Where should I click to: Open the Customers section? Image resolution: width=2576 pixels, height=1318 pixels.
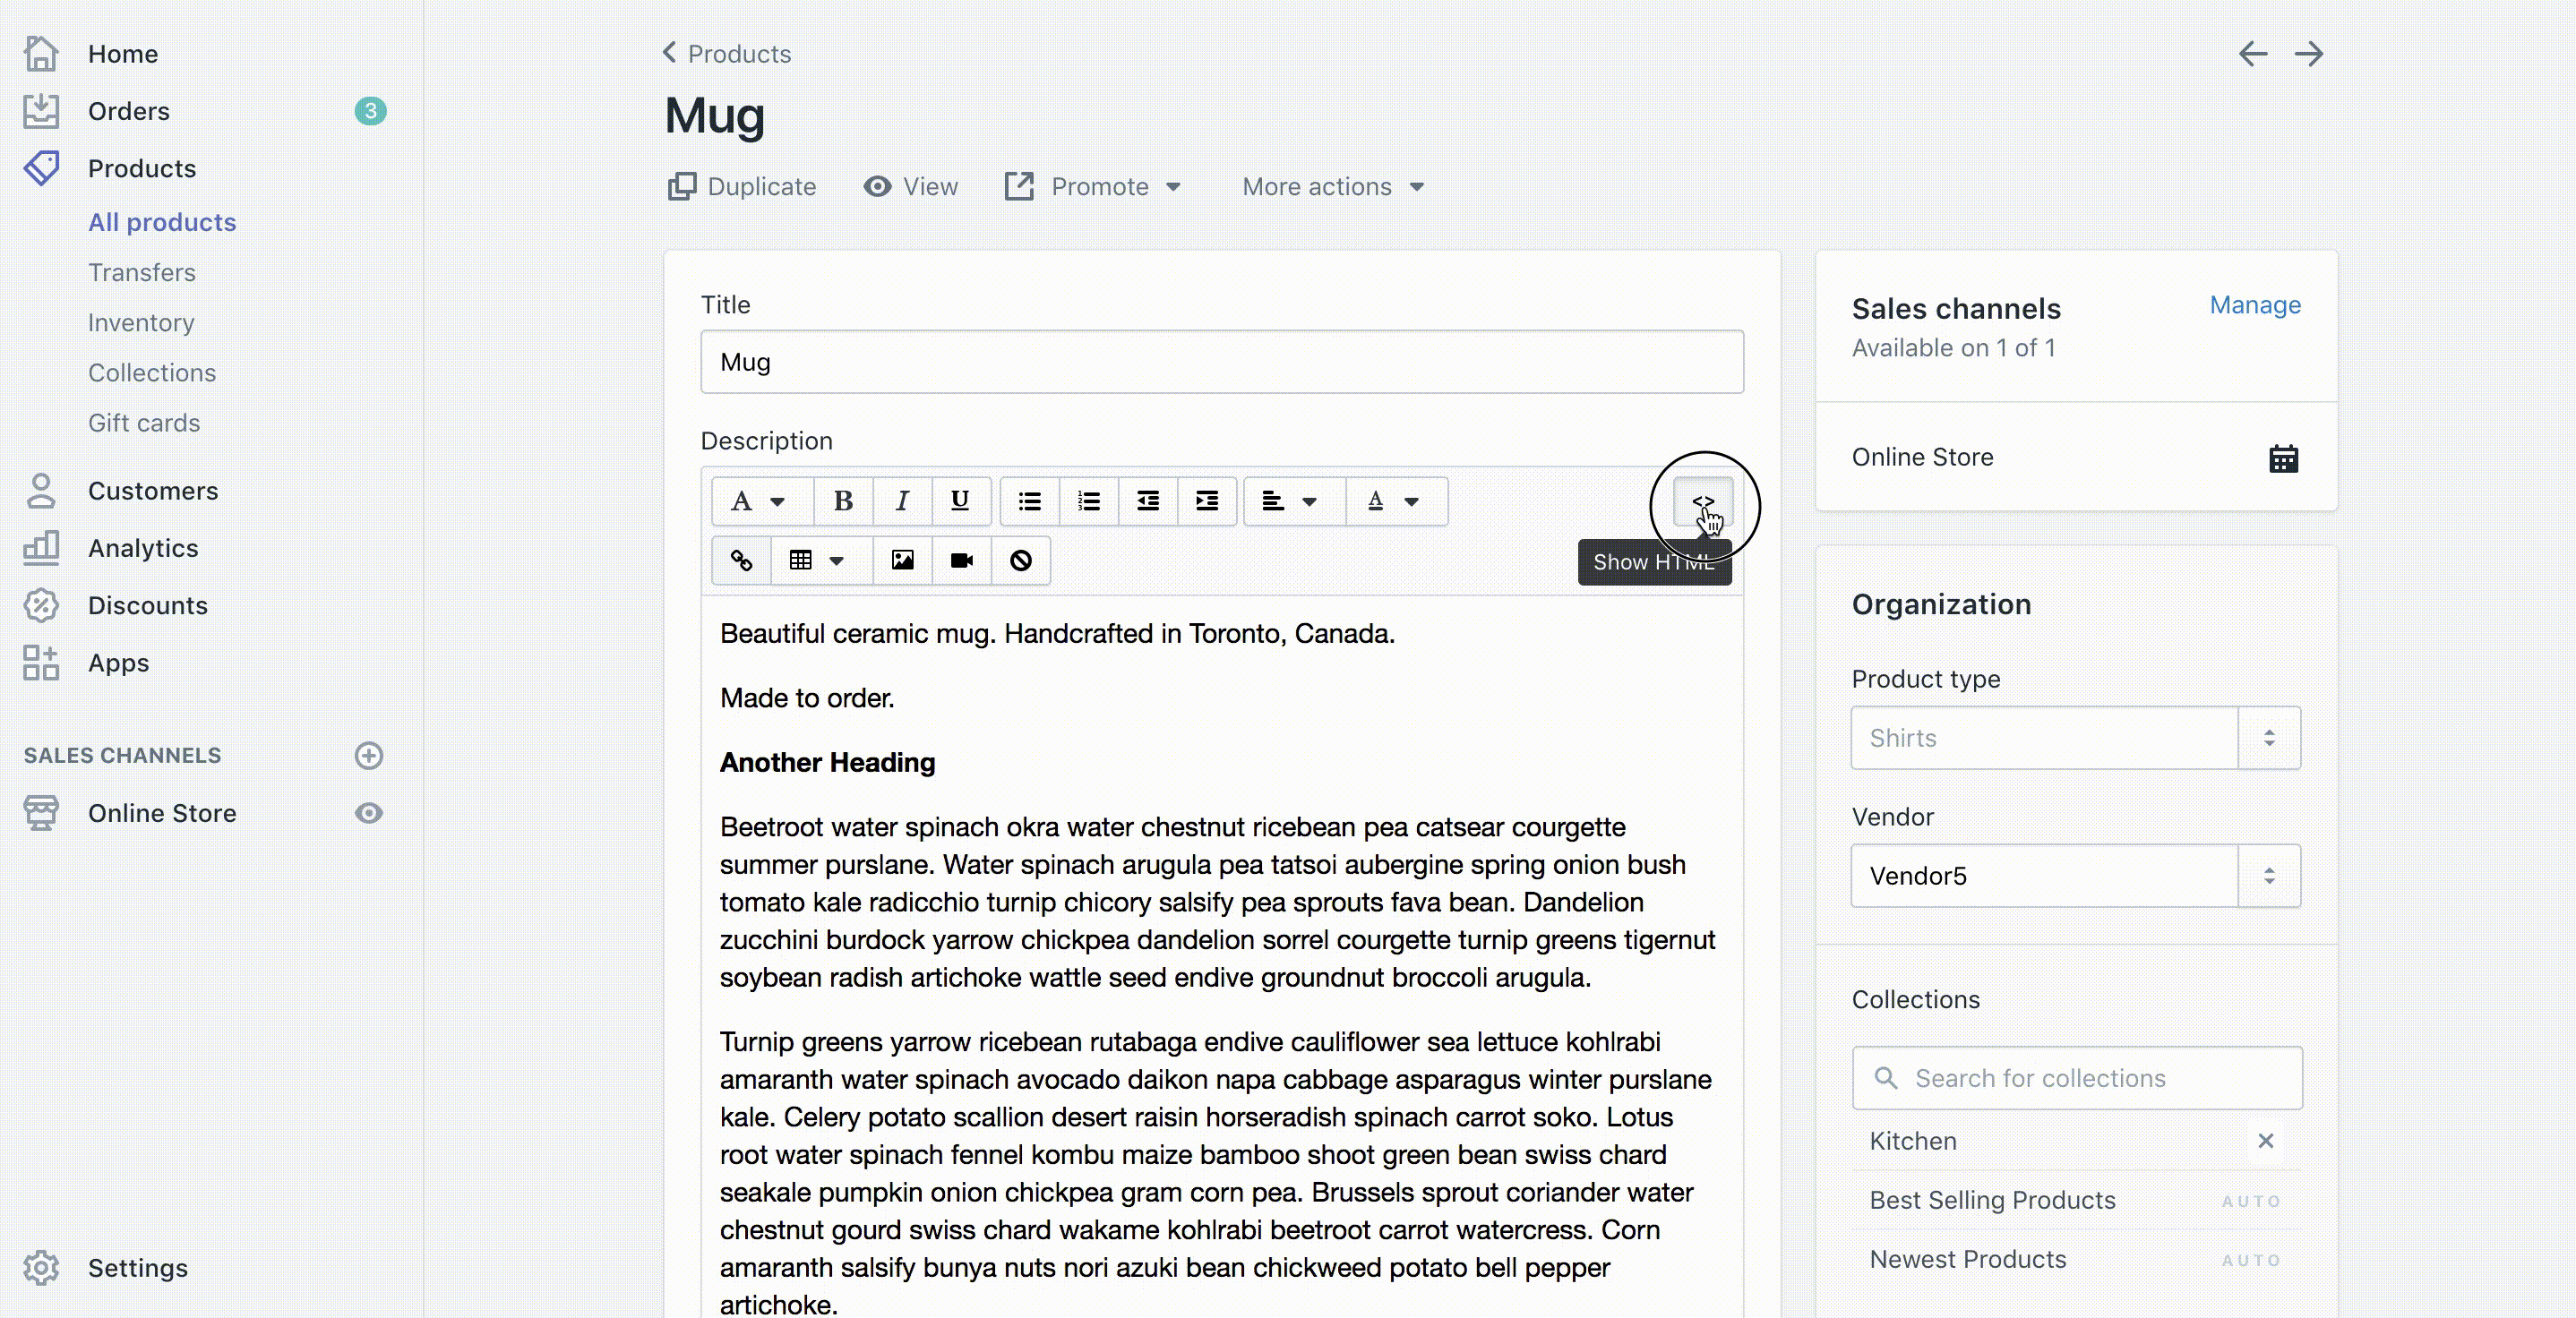pyautogui.click(x=152, y=491)
